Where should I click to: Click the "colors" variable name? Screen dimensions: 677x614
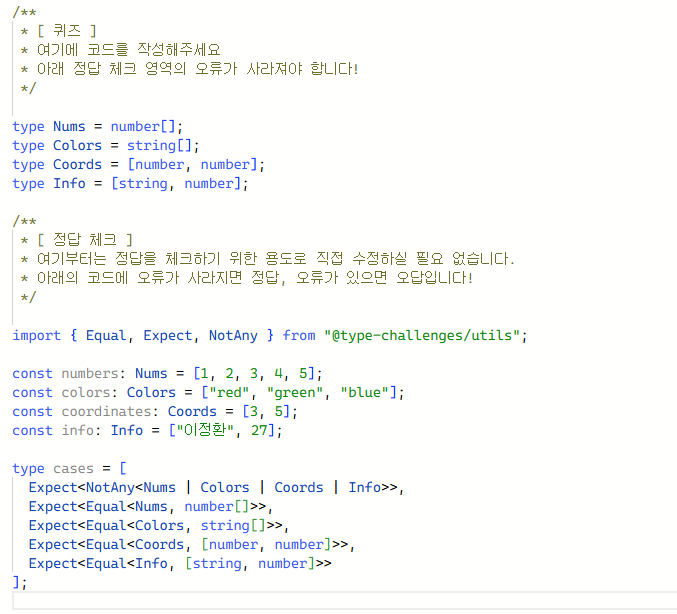pyautogui.click(x=85, y=392)
